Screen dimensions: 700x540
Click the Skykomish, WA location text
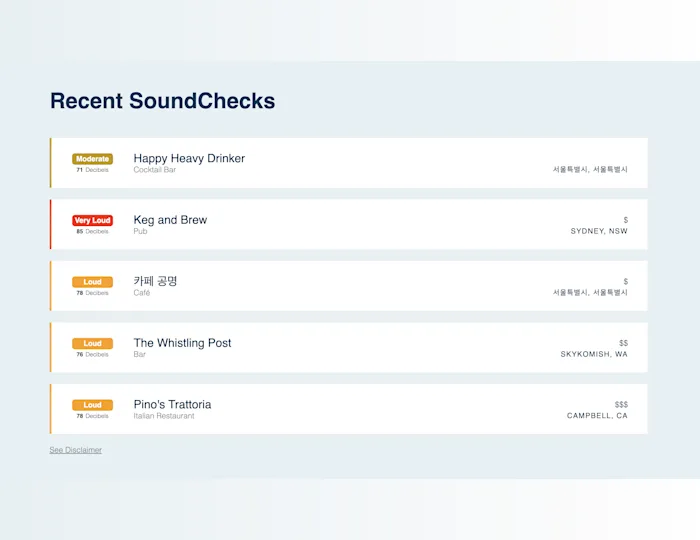(594, 354)
